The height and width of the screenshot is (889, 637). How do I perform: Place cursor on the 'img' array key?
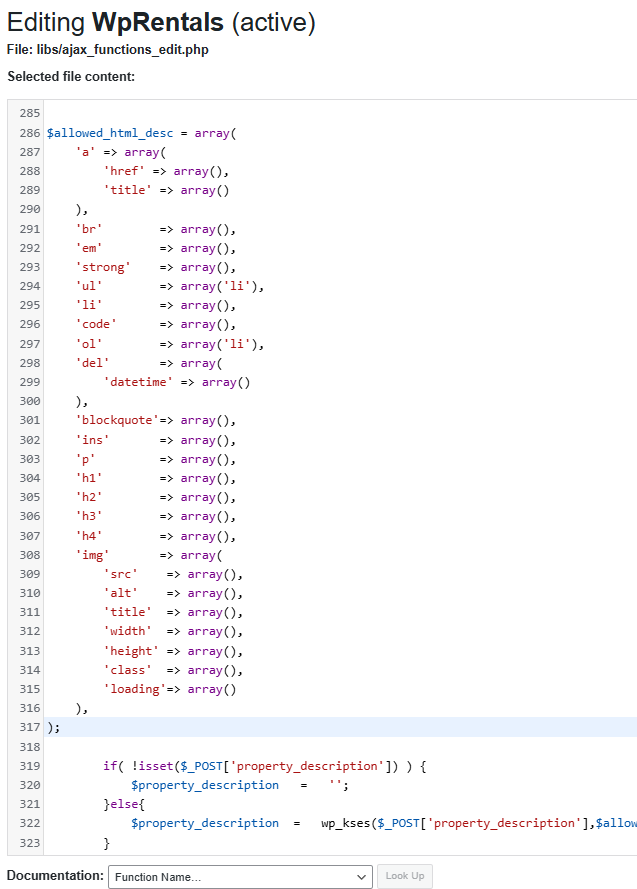tap(93, 555)
